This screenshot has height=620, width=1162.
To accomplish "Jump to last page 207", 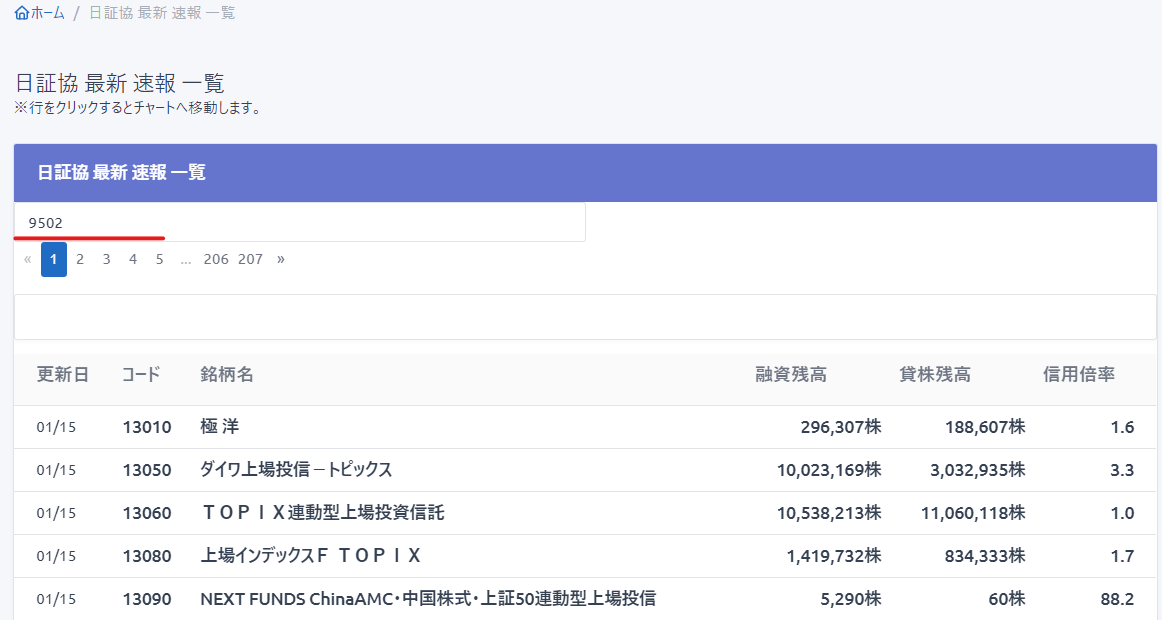I will click(250, 259).
